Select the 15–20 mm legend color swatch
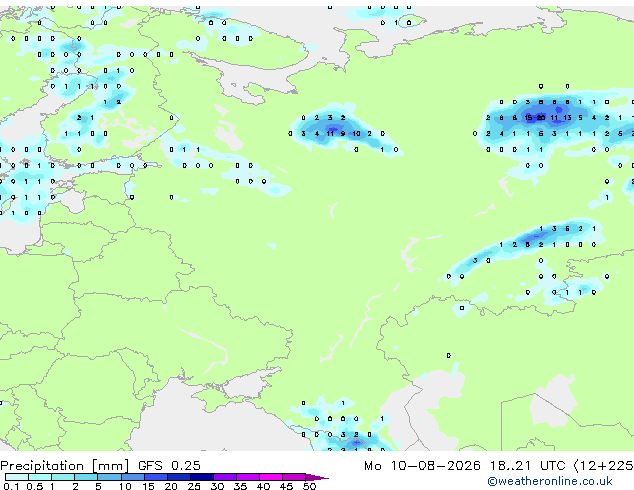 point(155,477)
